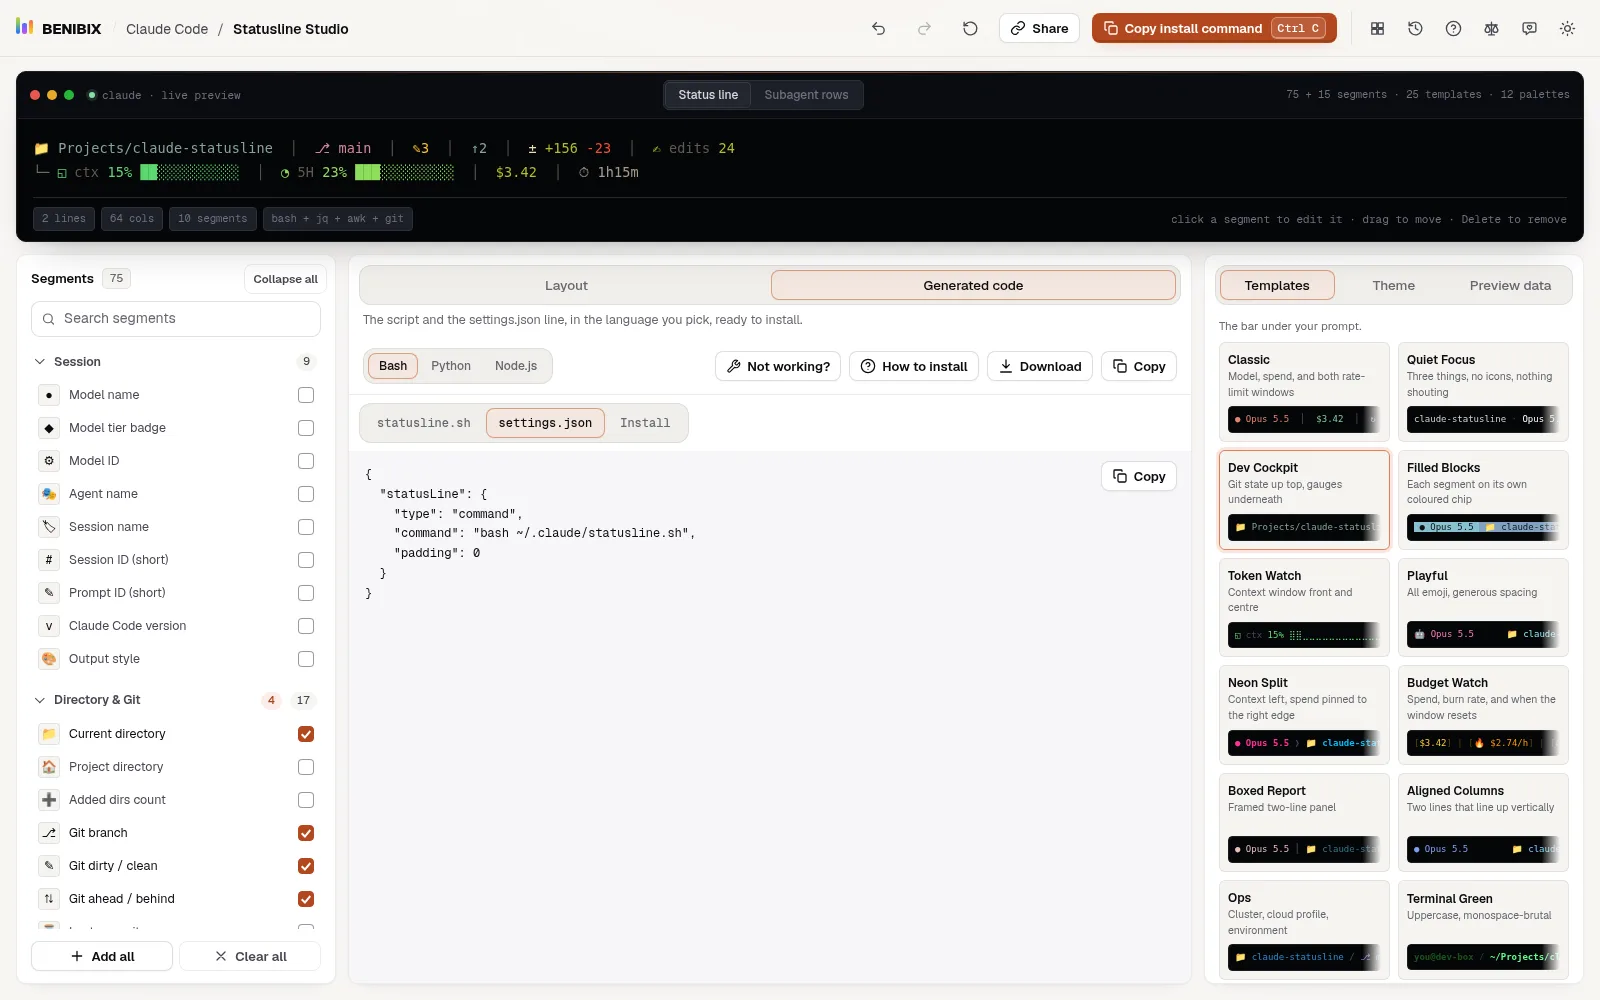Viewport: 1600px width, 1000px height.
Task: Uncheck the Git branch checkbox
Action: tap(306, 833)
